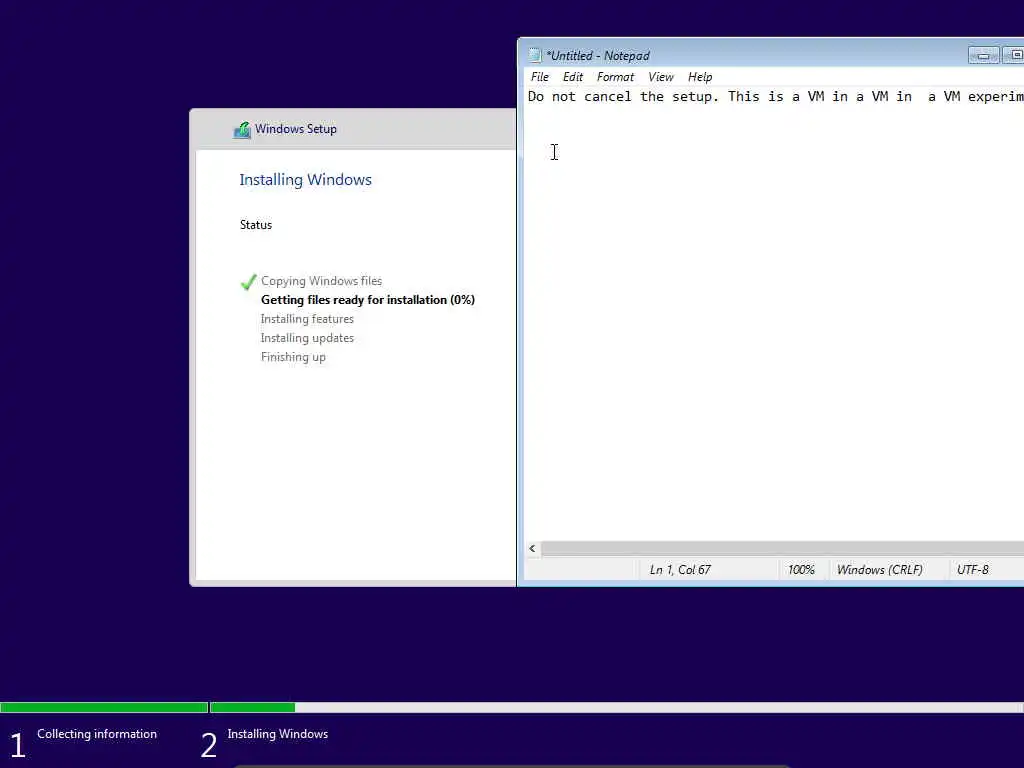Click the Ln 1, Col 67 status entry
The height and width of the screenshot is (768, 1024).
click(680, 569)
